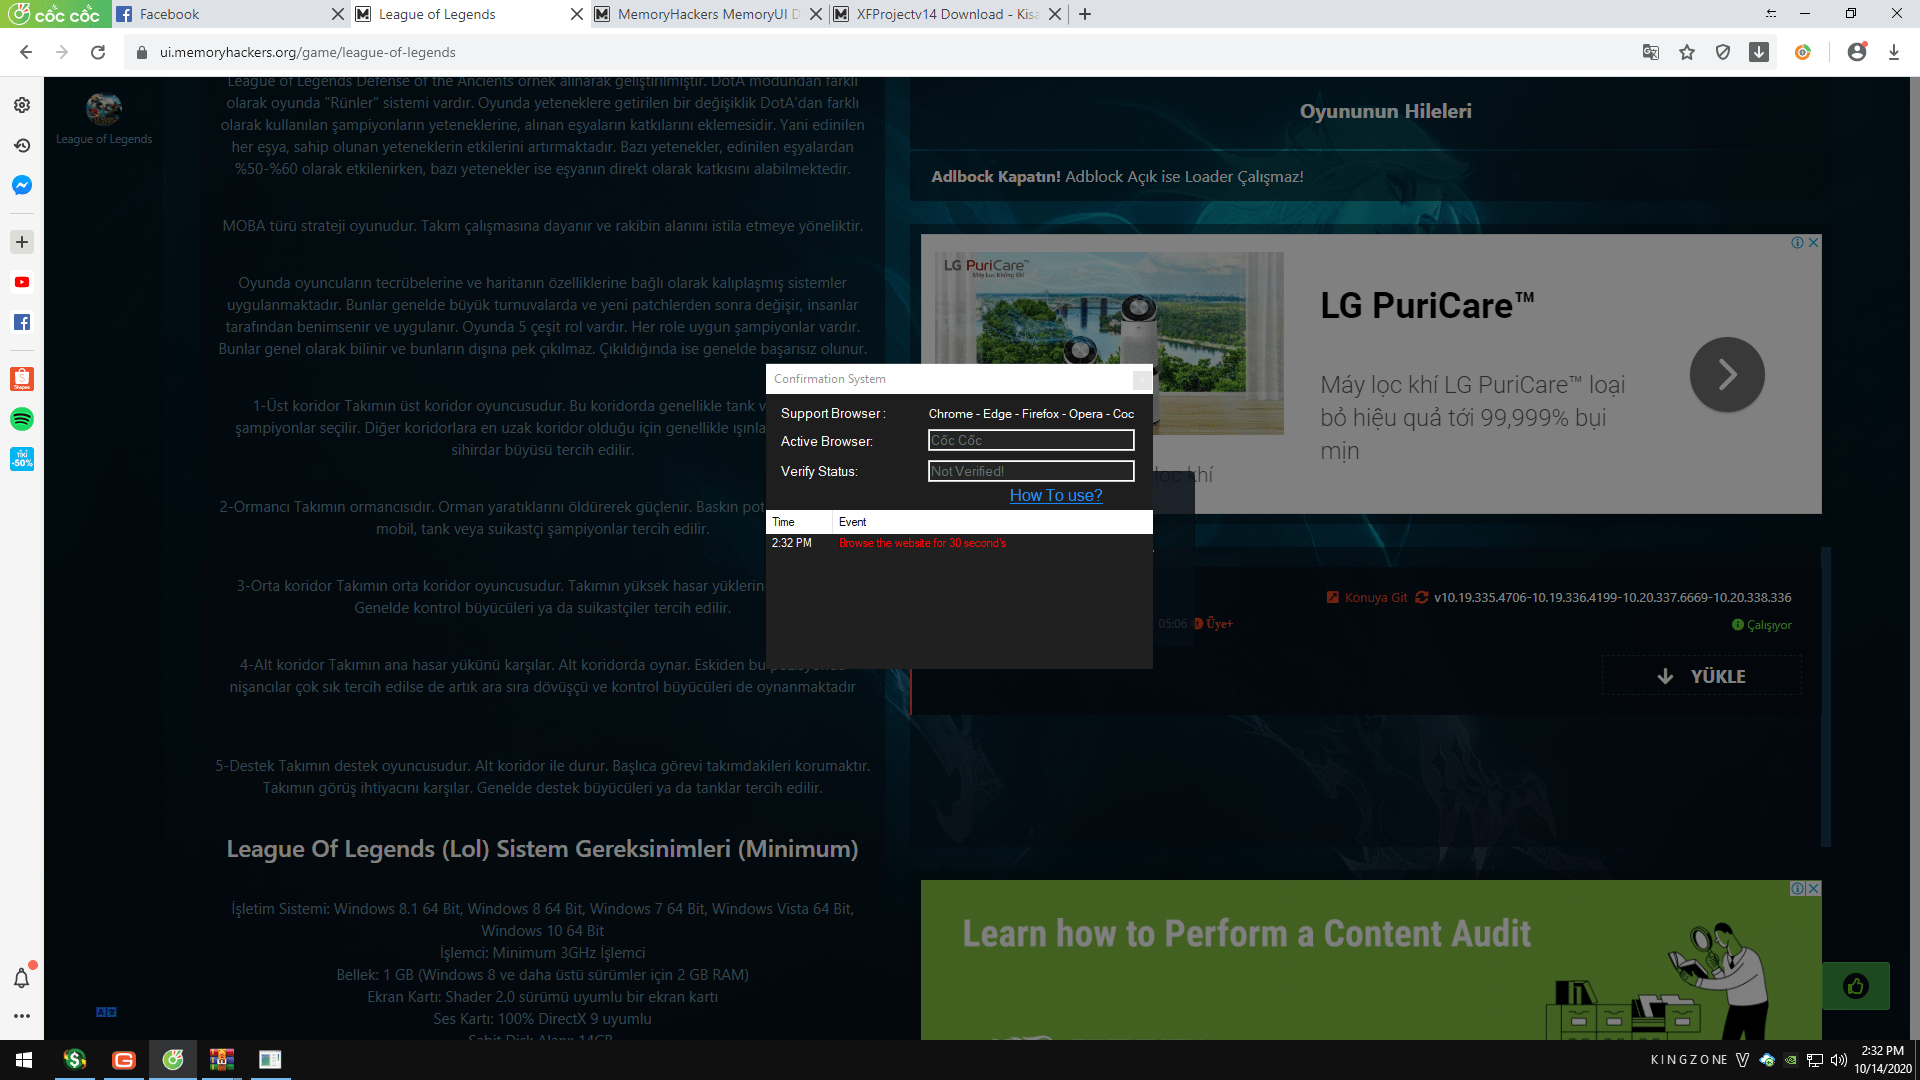This screenshot has height=1080, width=1920.
Task: Open Tiki -50% shortcut in sidebar
Action: tap(22, 459)
